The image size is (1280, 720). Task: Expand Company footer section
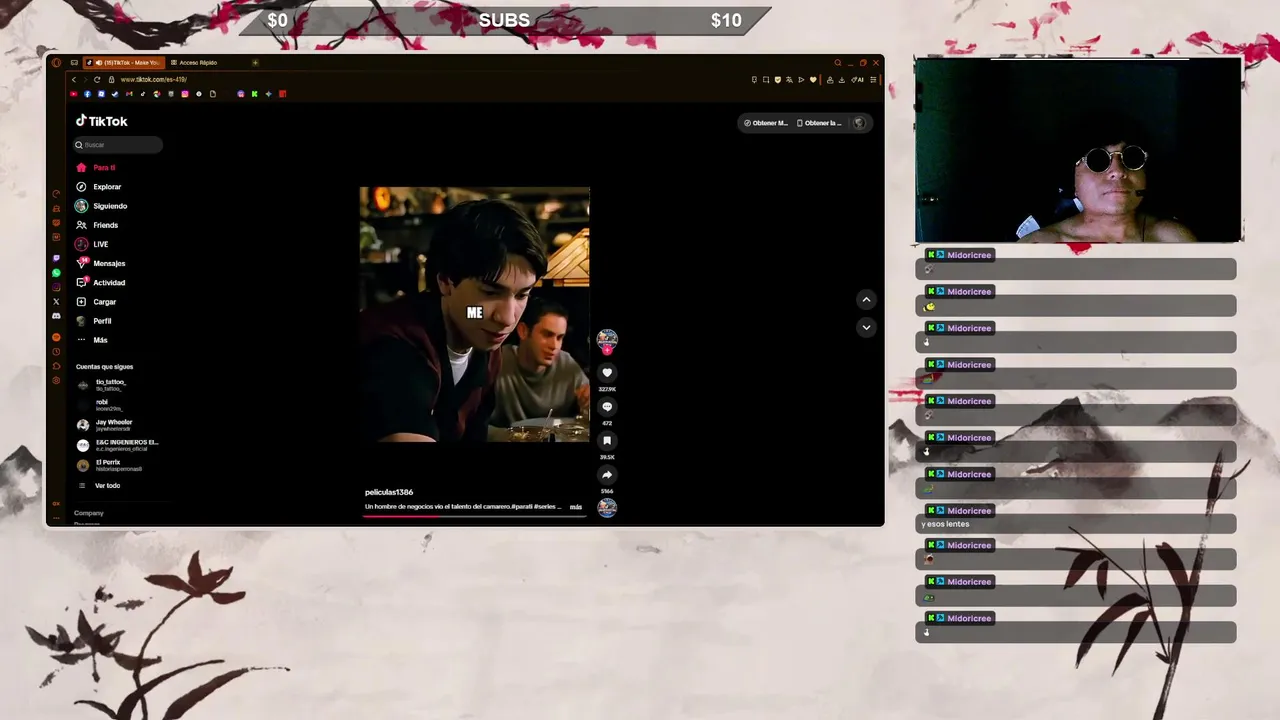(89, 513)
